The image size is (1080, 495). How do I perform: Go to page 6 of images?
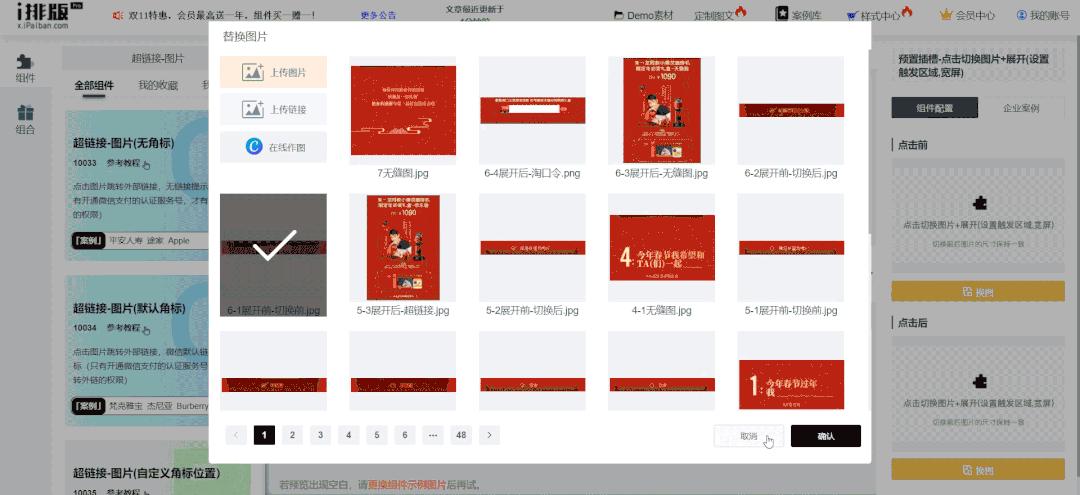[x=405, y=435]
